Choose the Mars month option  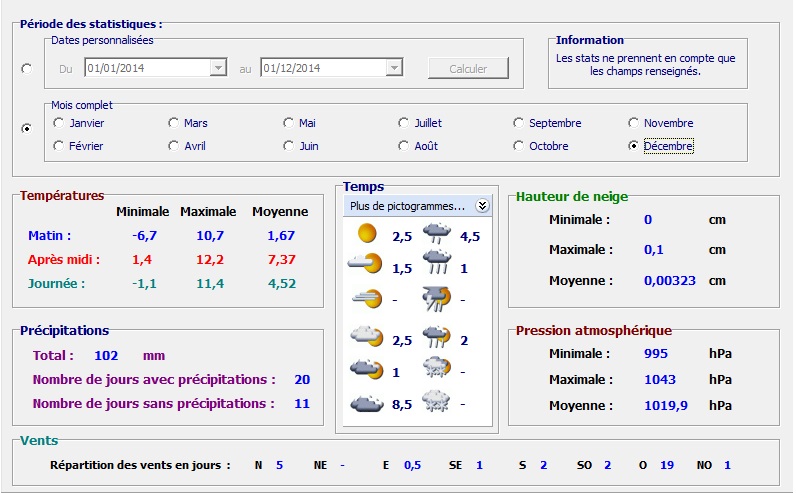(x=188, y=123)
